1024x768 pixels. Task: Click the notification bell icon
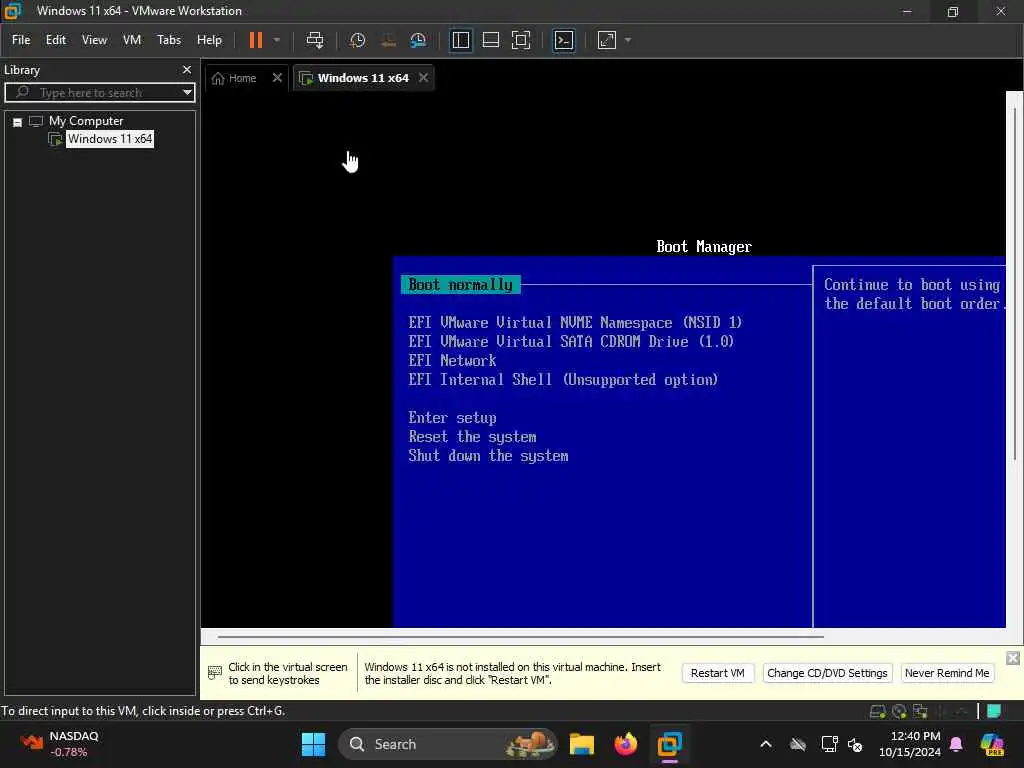(x=956, y=744)
